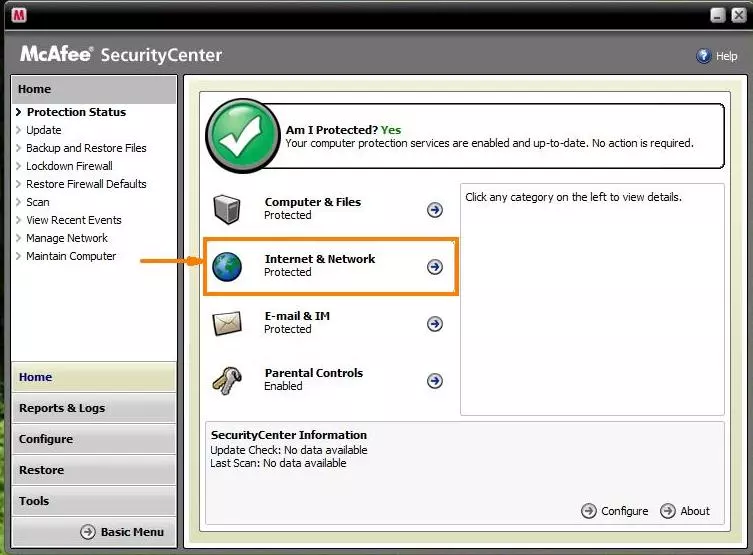This screenshot has width=753, height=555.
Task: Click the E-mail & IM envelope icon
Action: (227, 323)
